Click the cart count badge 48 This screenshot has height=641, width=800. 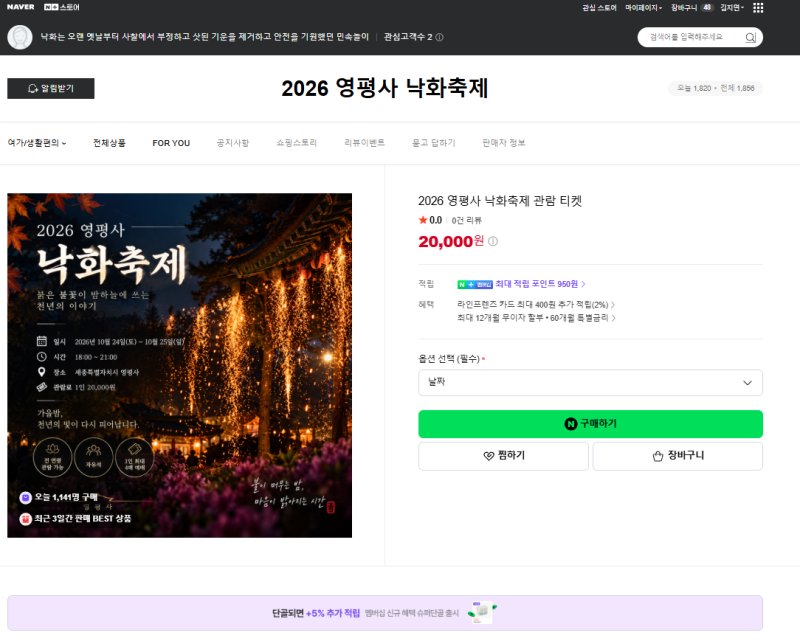[707, 7]
